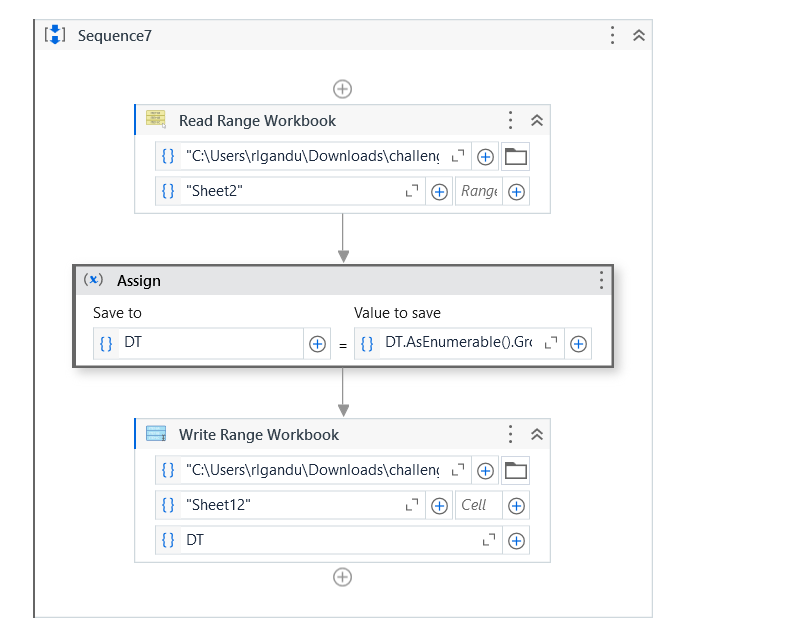The height and width of the screenshot is (640, 805).
Task: Collapse the Write Range Workbook activity
Action: tap(536, 435)
